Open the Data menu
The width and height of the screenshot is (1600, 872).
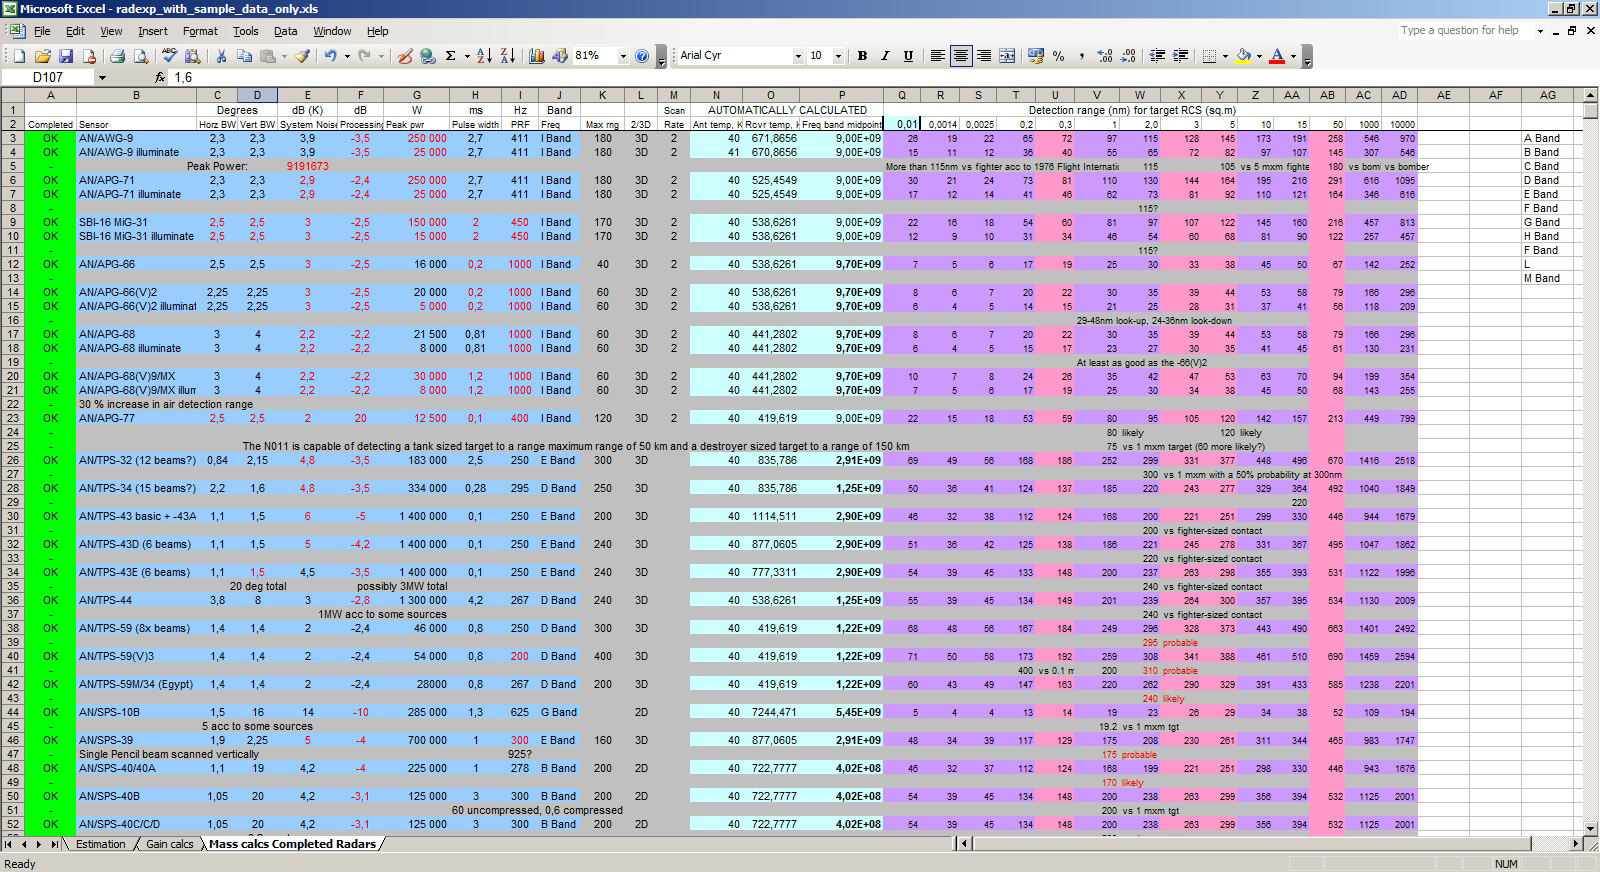286,31
